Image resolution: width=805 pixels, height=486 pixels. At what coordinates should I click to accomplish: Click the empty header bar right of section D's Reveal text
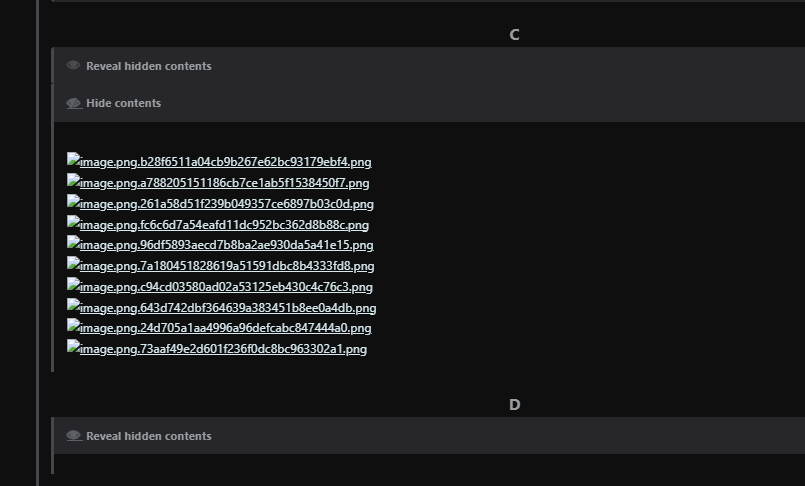(x=500, y=436)
